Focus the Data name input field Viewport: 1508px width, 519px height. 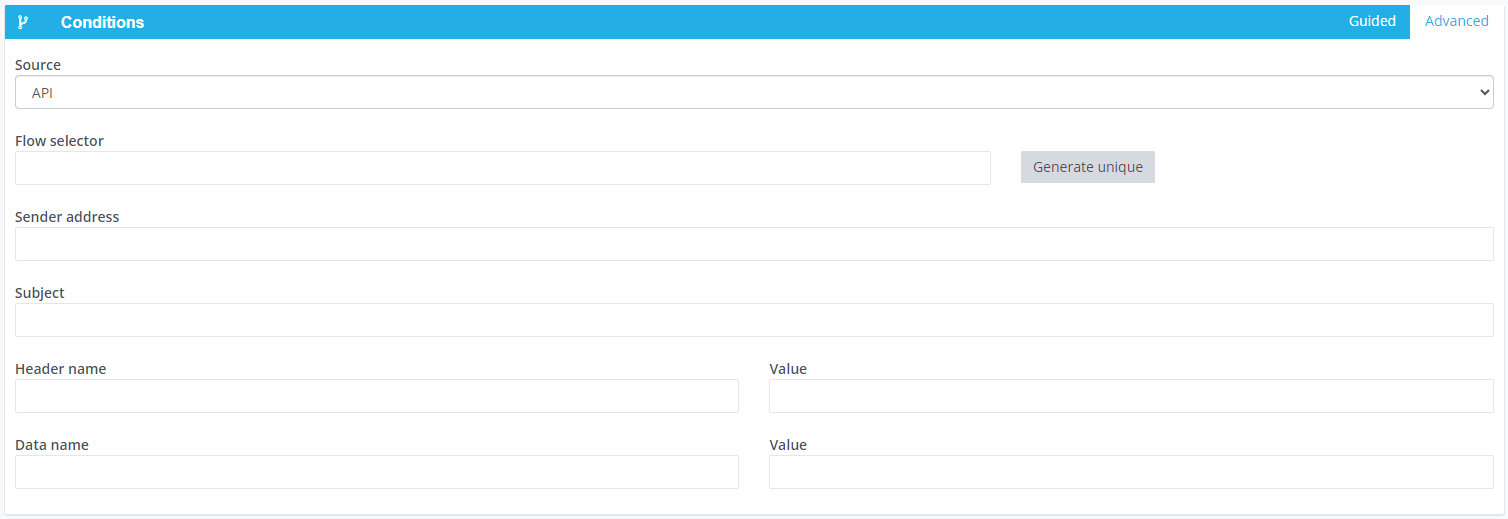click(x=377, y=472)
